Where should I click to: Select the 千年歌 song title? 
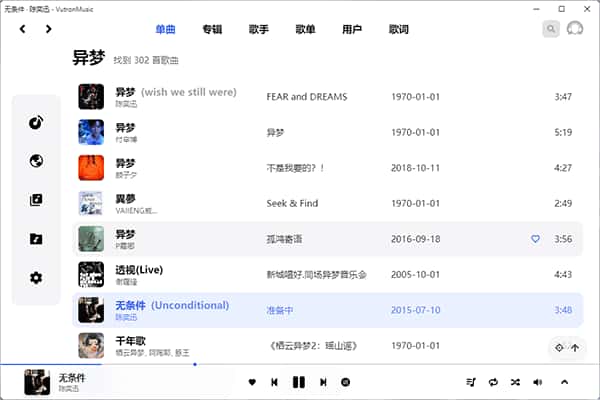(130, 341)
